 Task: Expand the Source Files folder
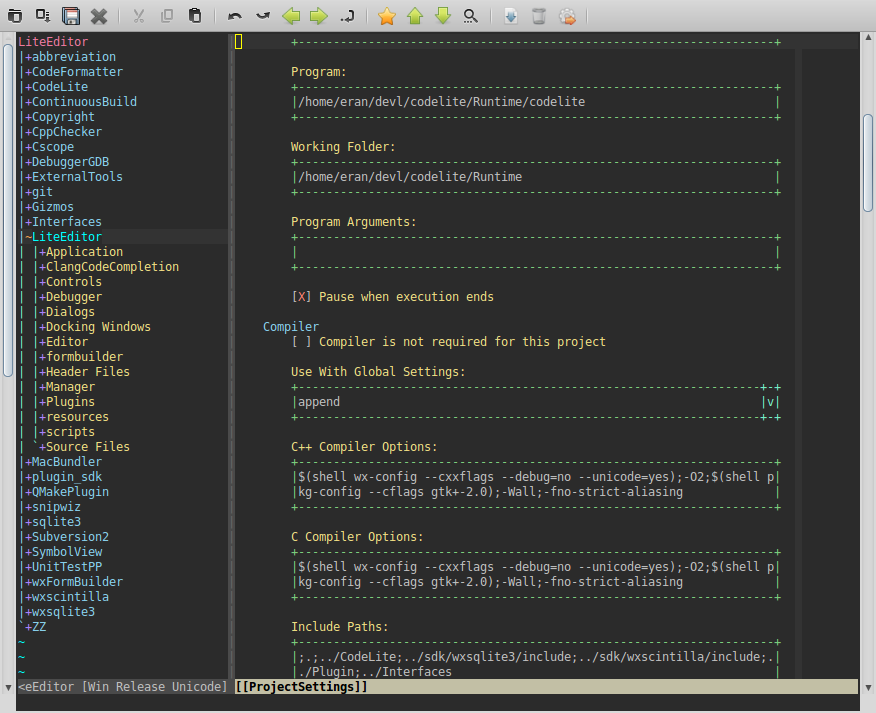pos(42,447)
